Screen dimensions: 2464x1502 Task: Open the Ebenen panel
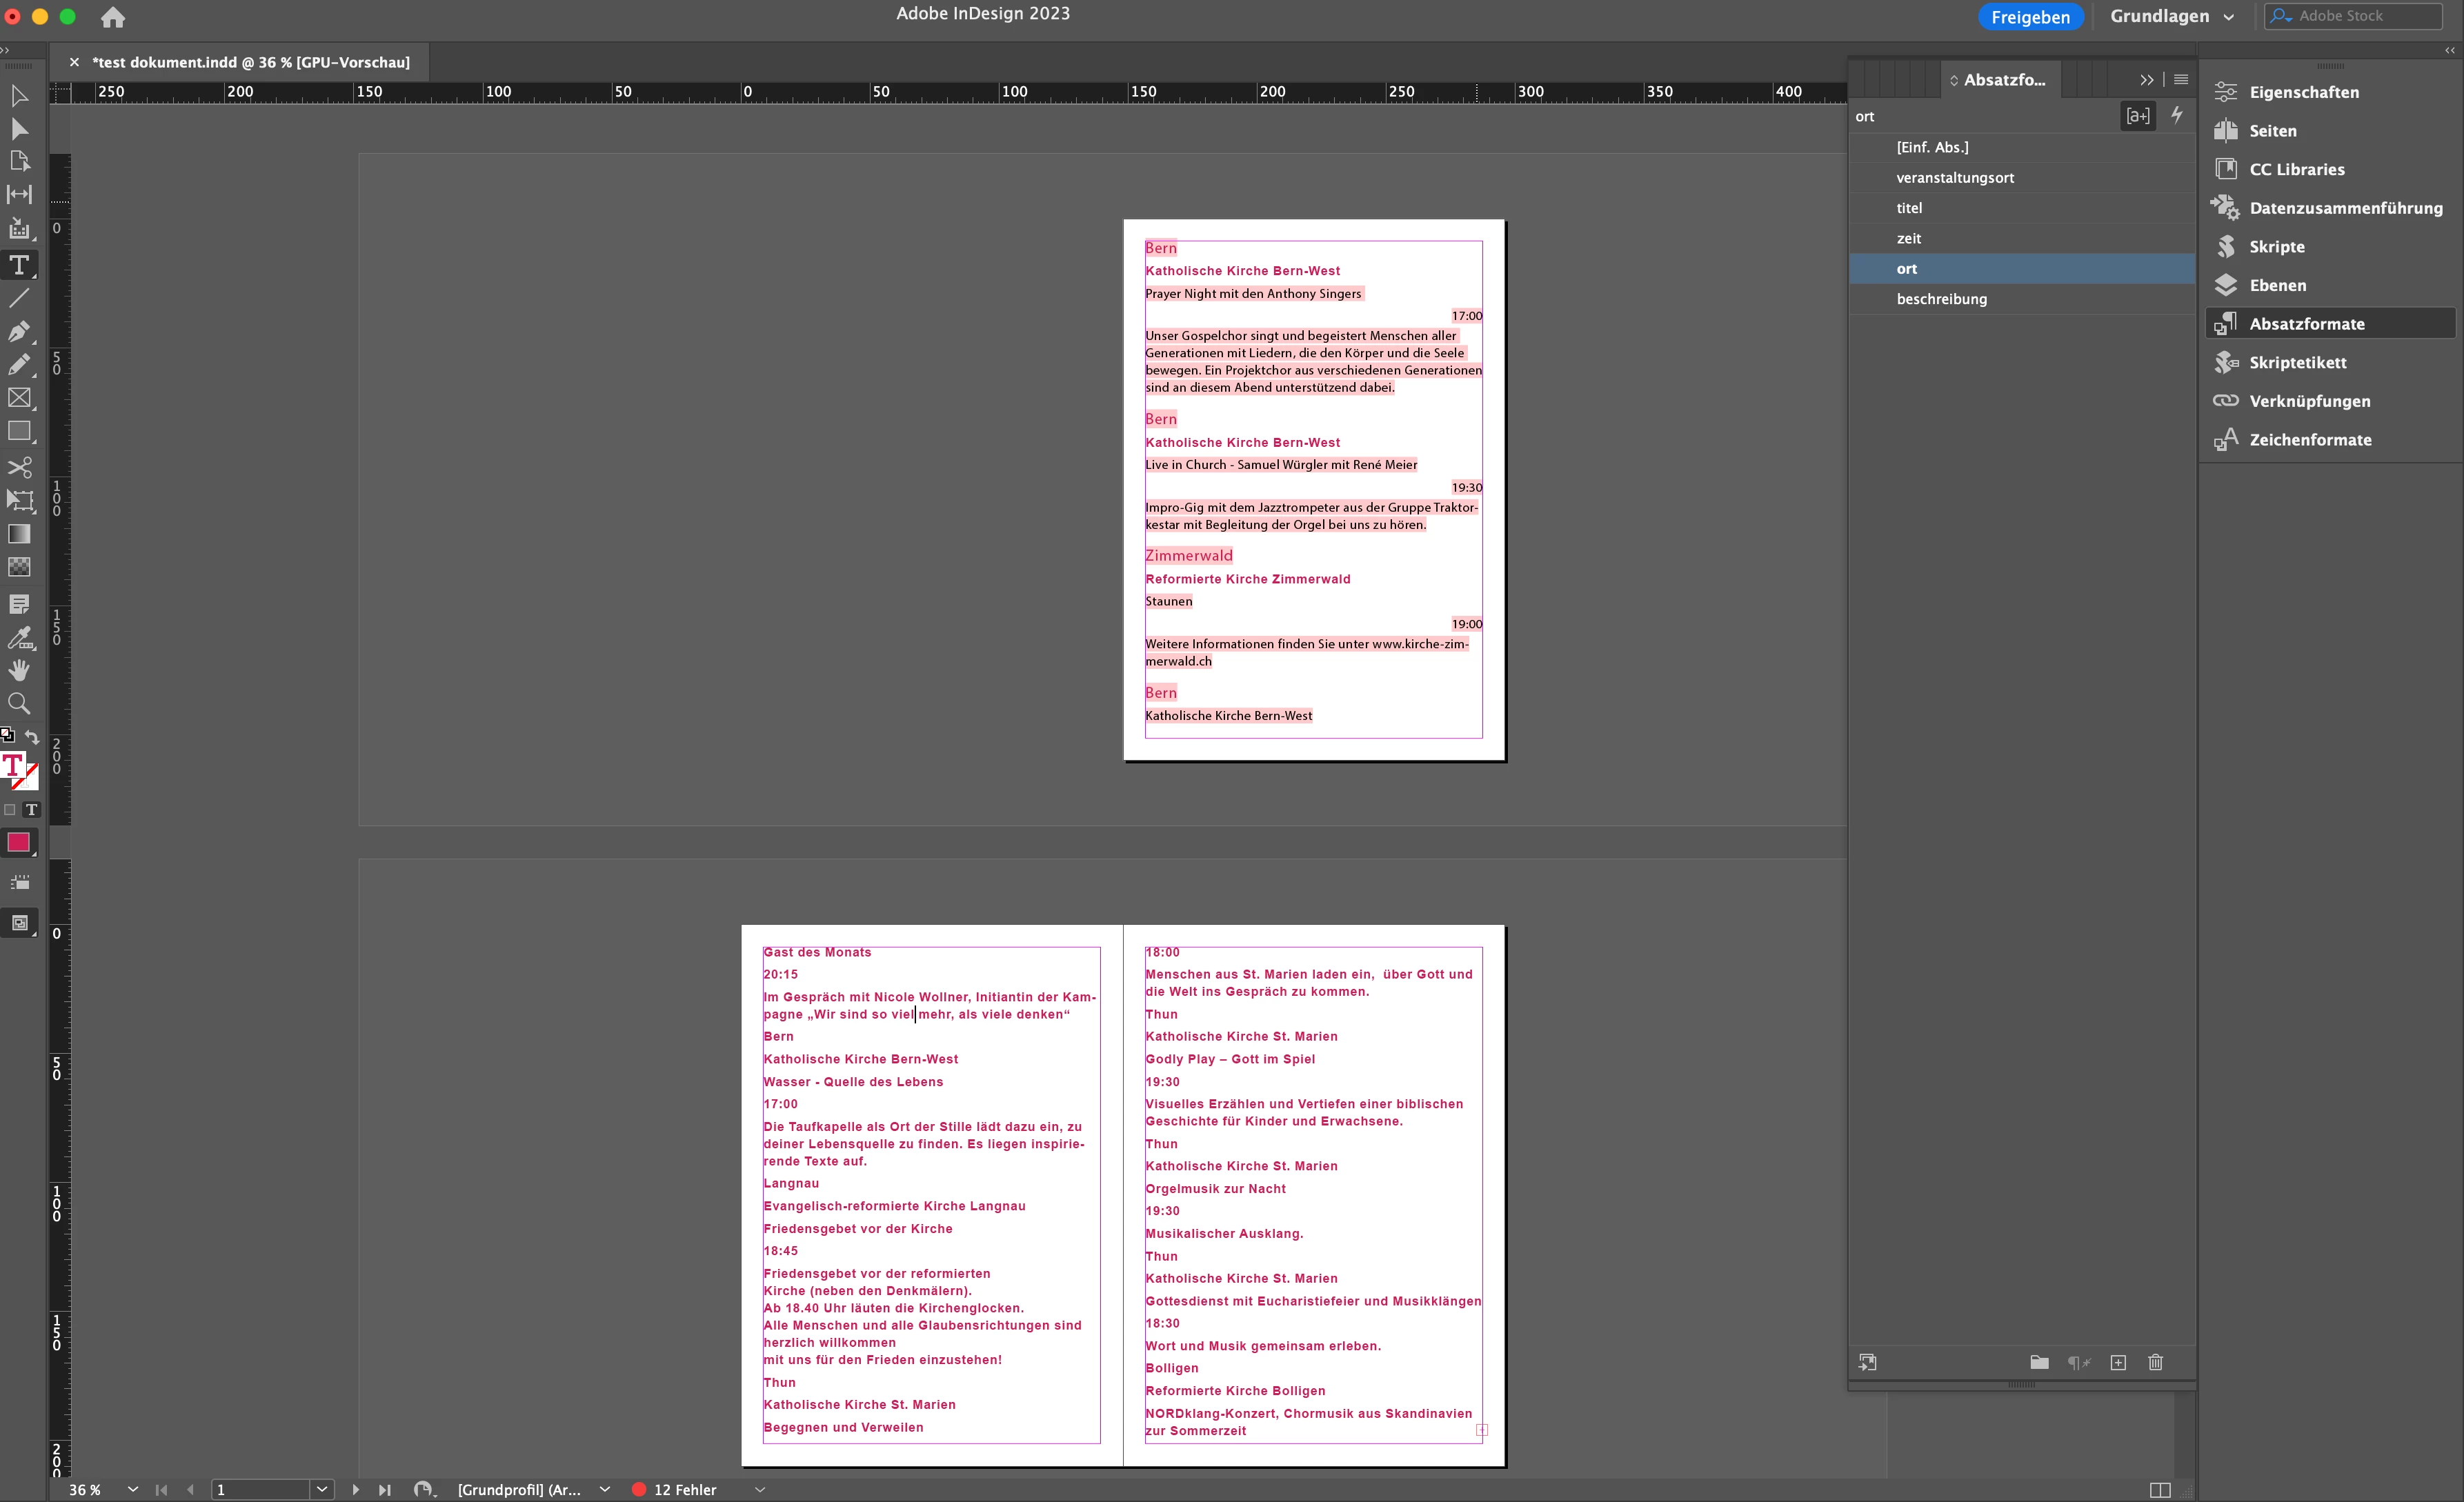(2277, 285)
